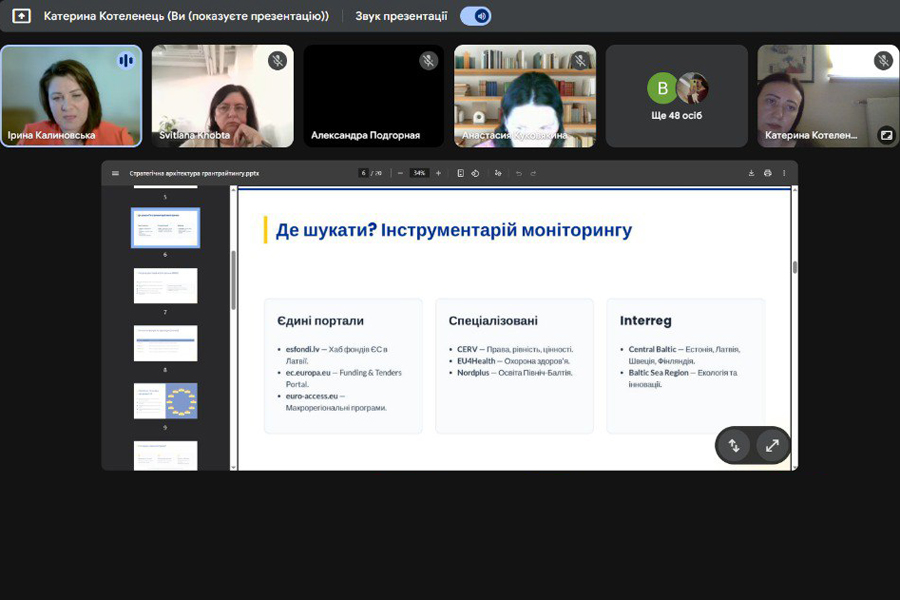
Task: Download the presentation PDF file
Action: pyautogui.click(x=751, y=173)
